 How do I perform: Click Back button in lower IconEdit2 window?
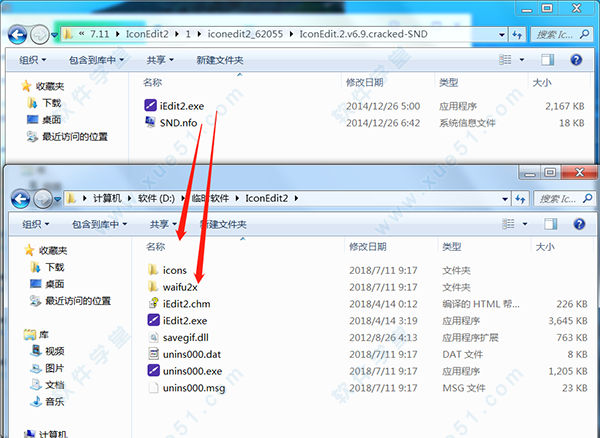21,199
